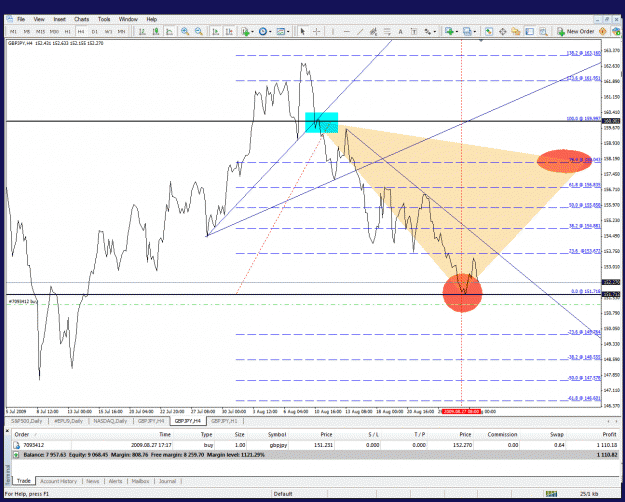Expand the Profiles dropdown arrow

(x=475, y=32)
